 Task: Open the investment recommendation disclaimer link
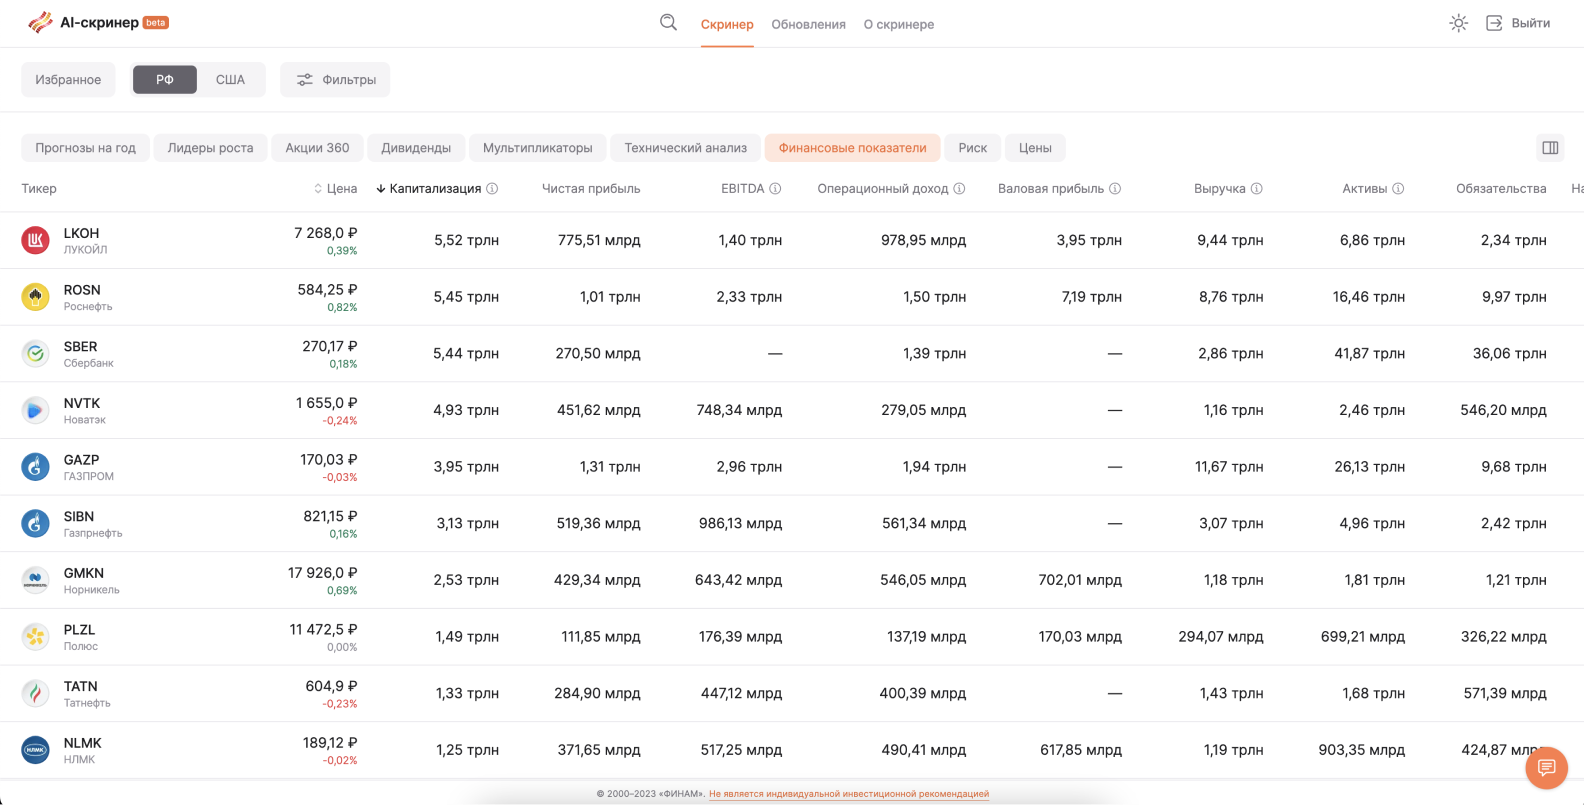(849, 794)
